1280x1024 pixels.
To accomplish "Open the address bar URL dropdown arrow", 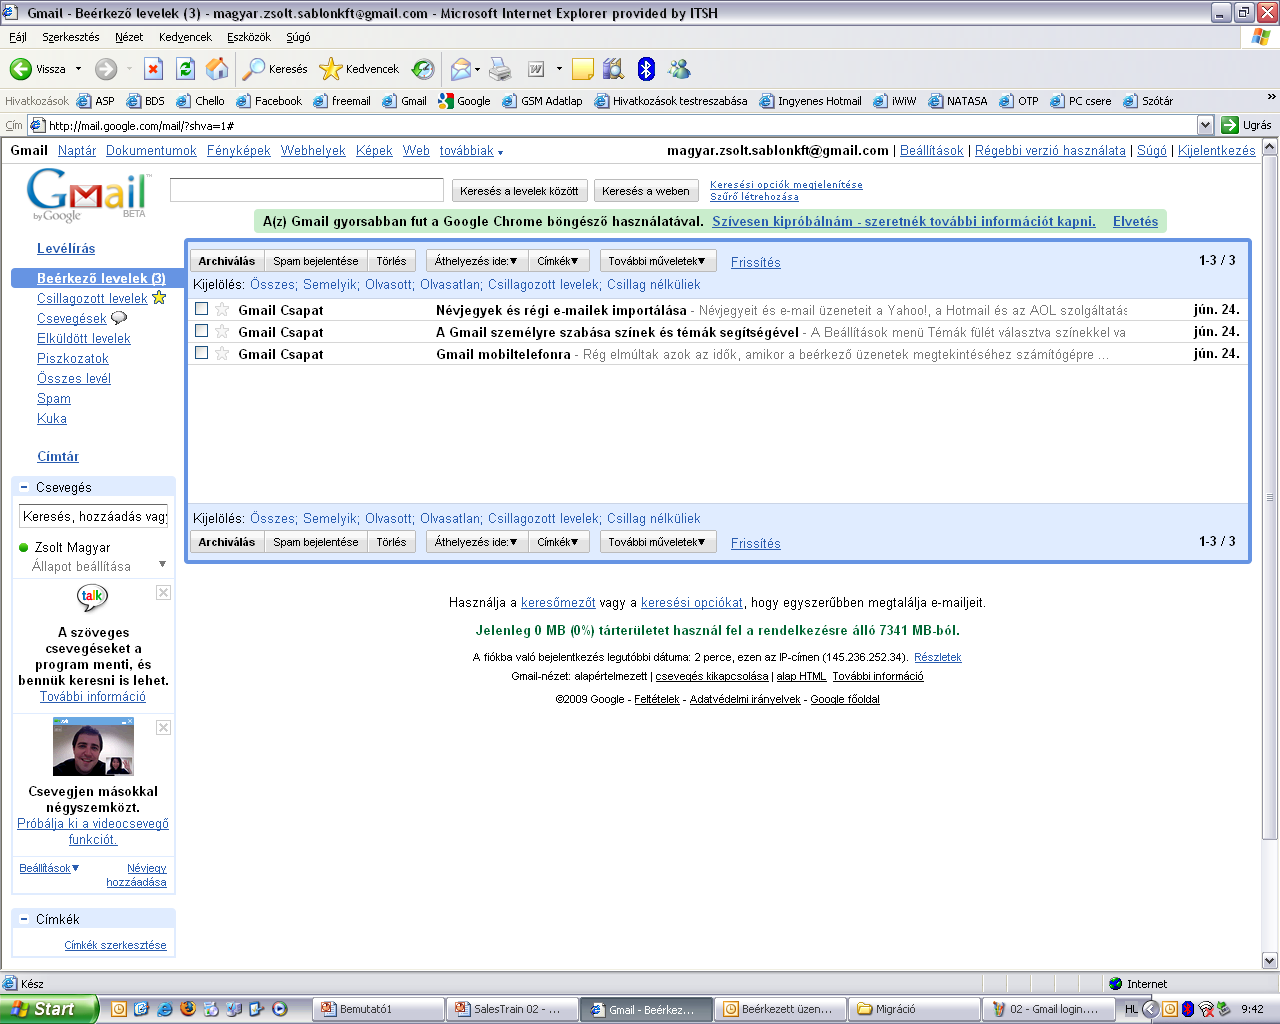I will [1205, 125].
